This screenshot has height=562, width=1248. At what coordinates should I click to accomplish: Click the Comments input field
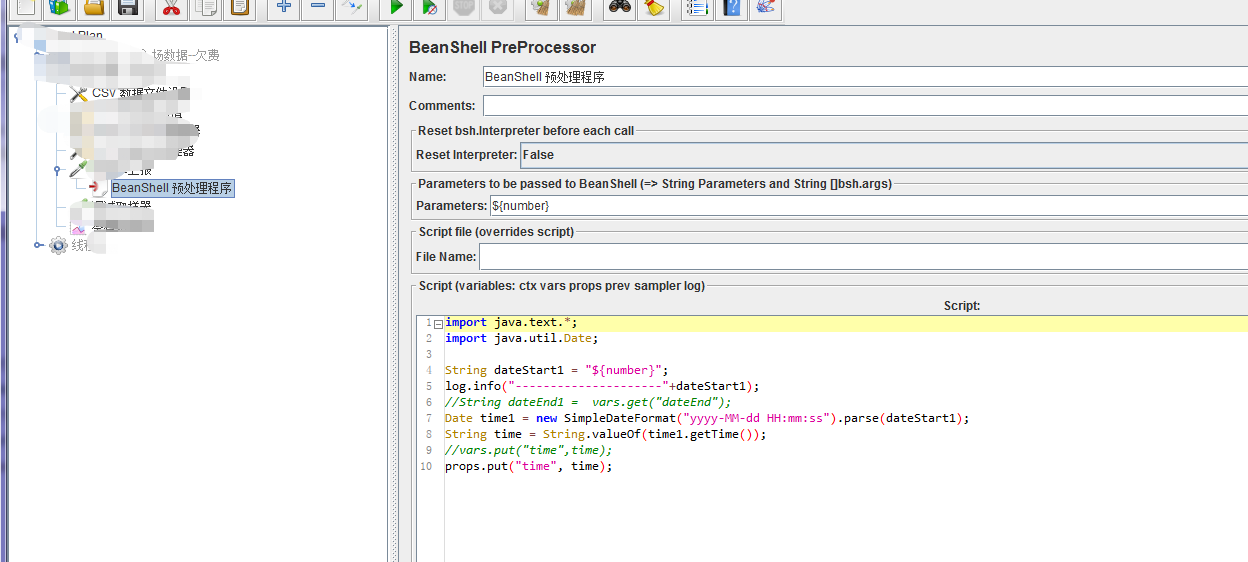tap(865, 105)
